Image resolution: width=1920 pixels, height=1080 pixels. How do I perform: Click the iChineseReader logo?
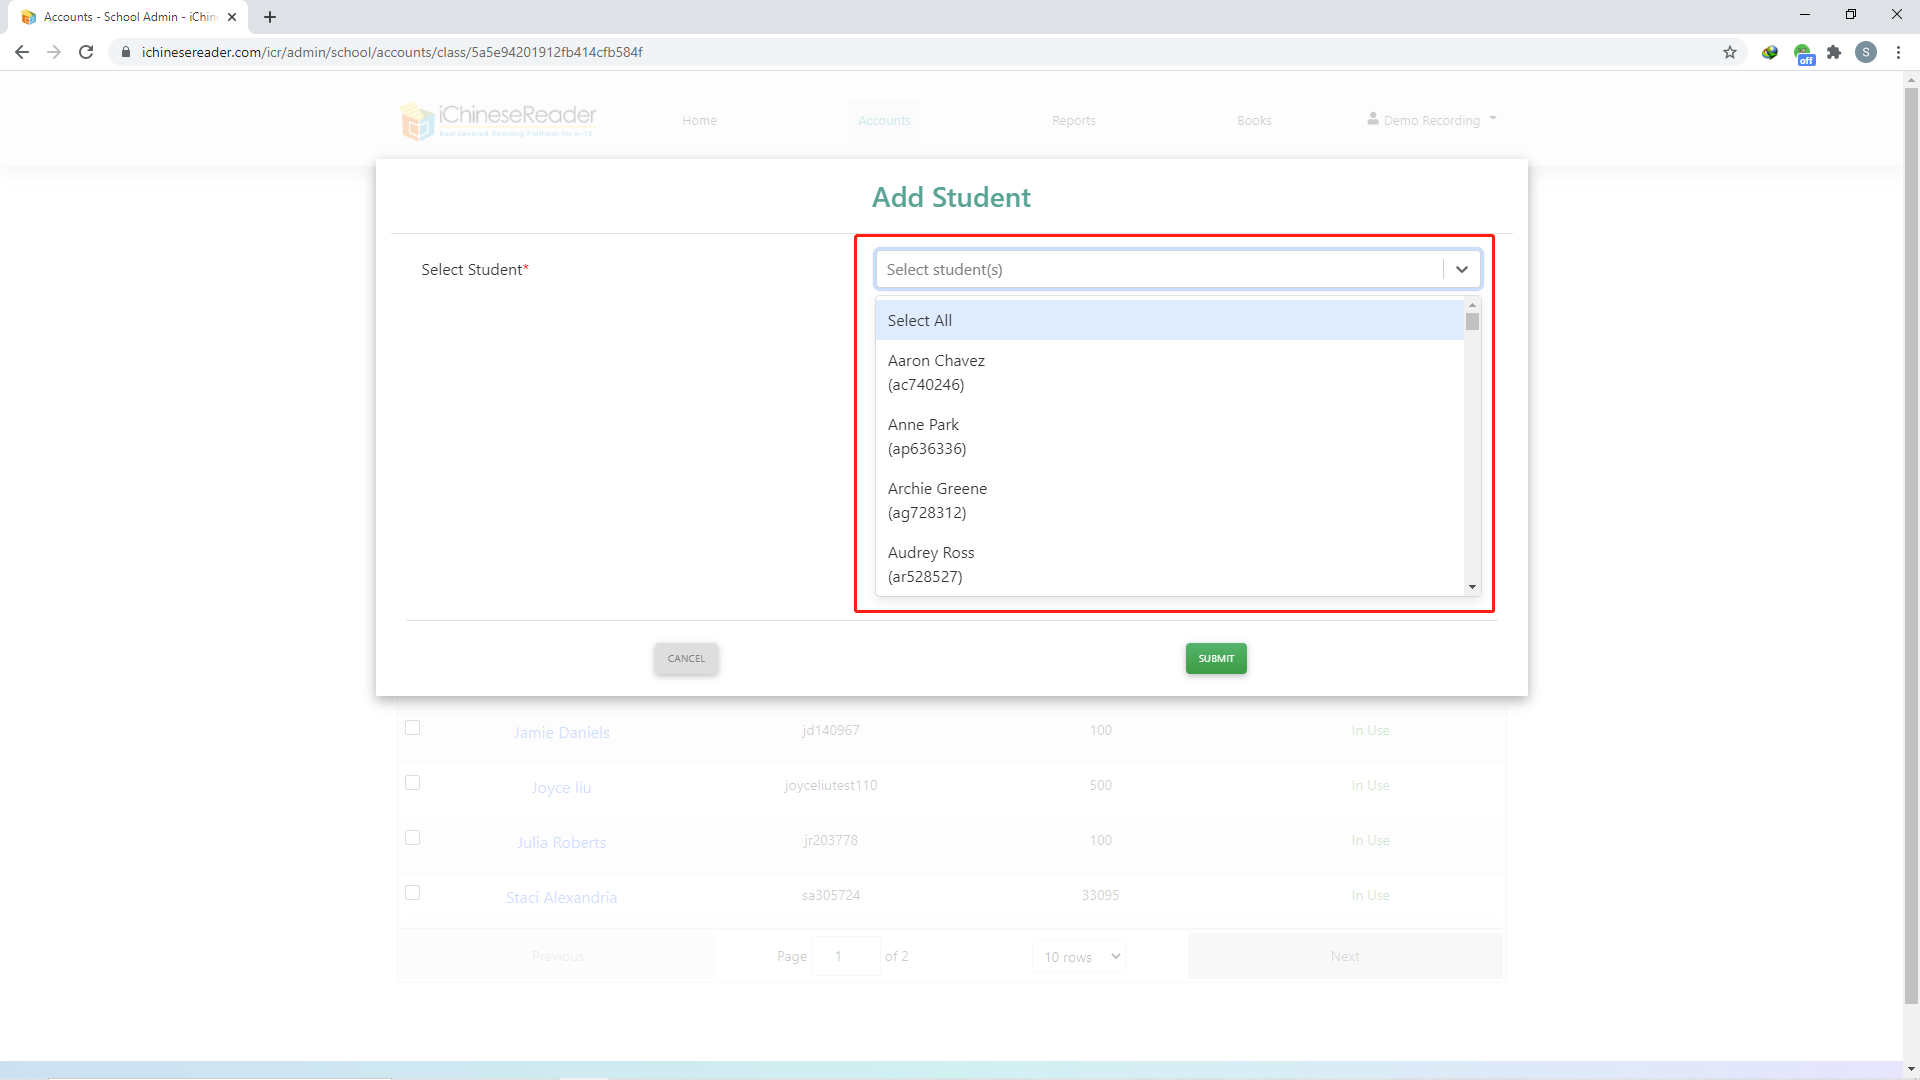pos(498,121)
